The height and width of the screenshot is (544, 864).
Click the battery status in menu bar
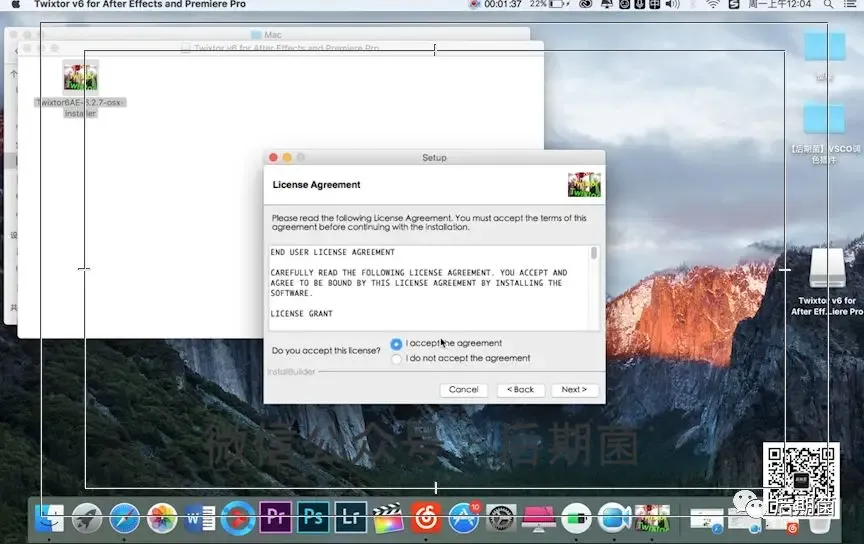point(550,4)
